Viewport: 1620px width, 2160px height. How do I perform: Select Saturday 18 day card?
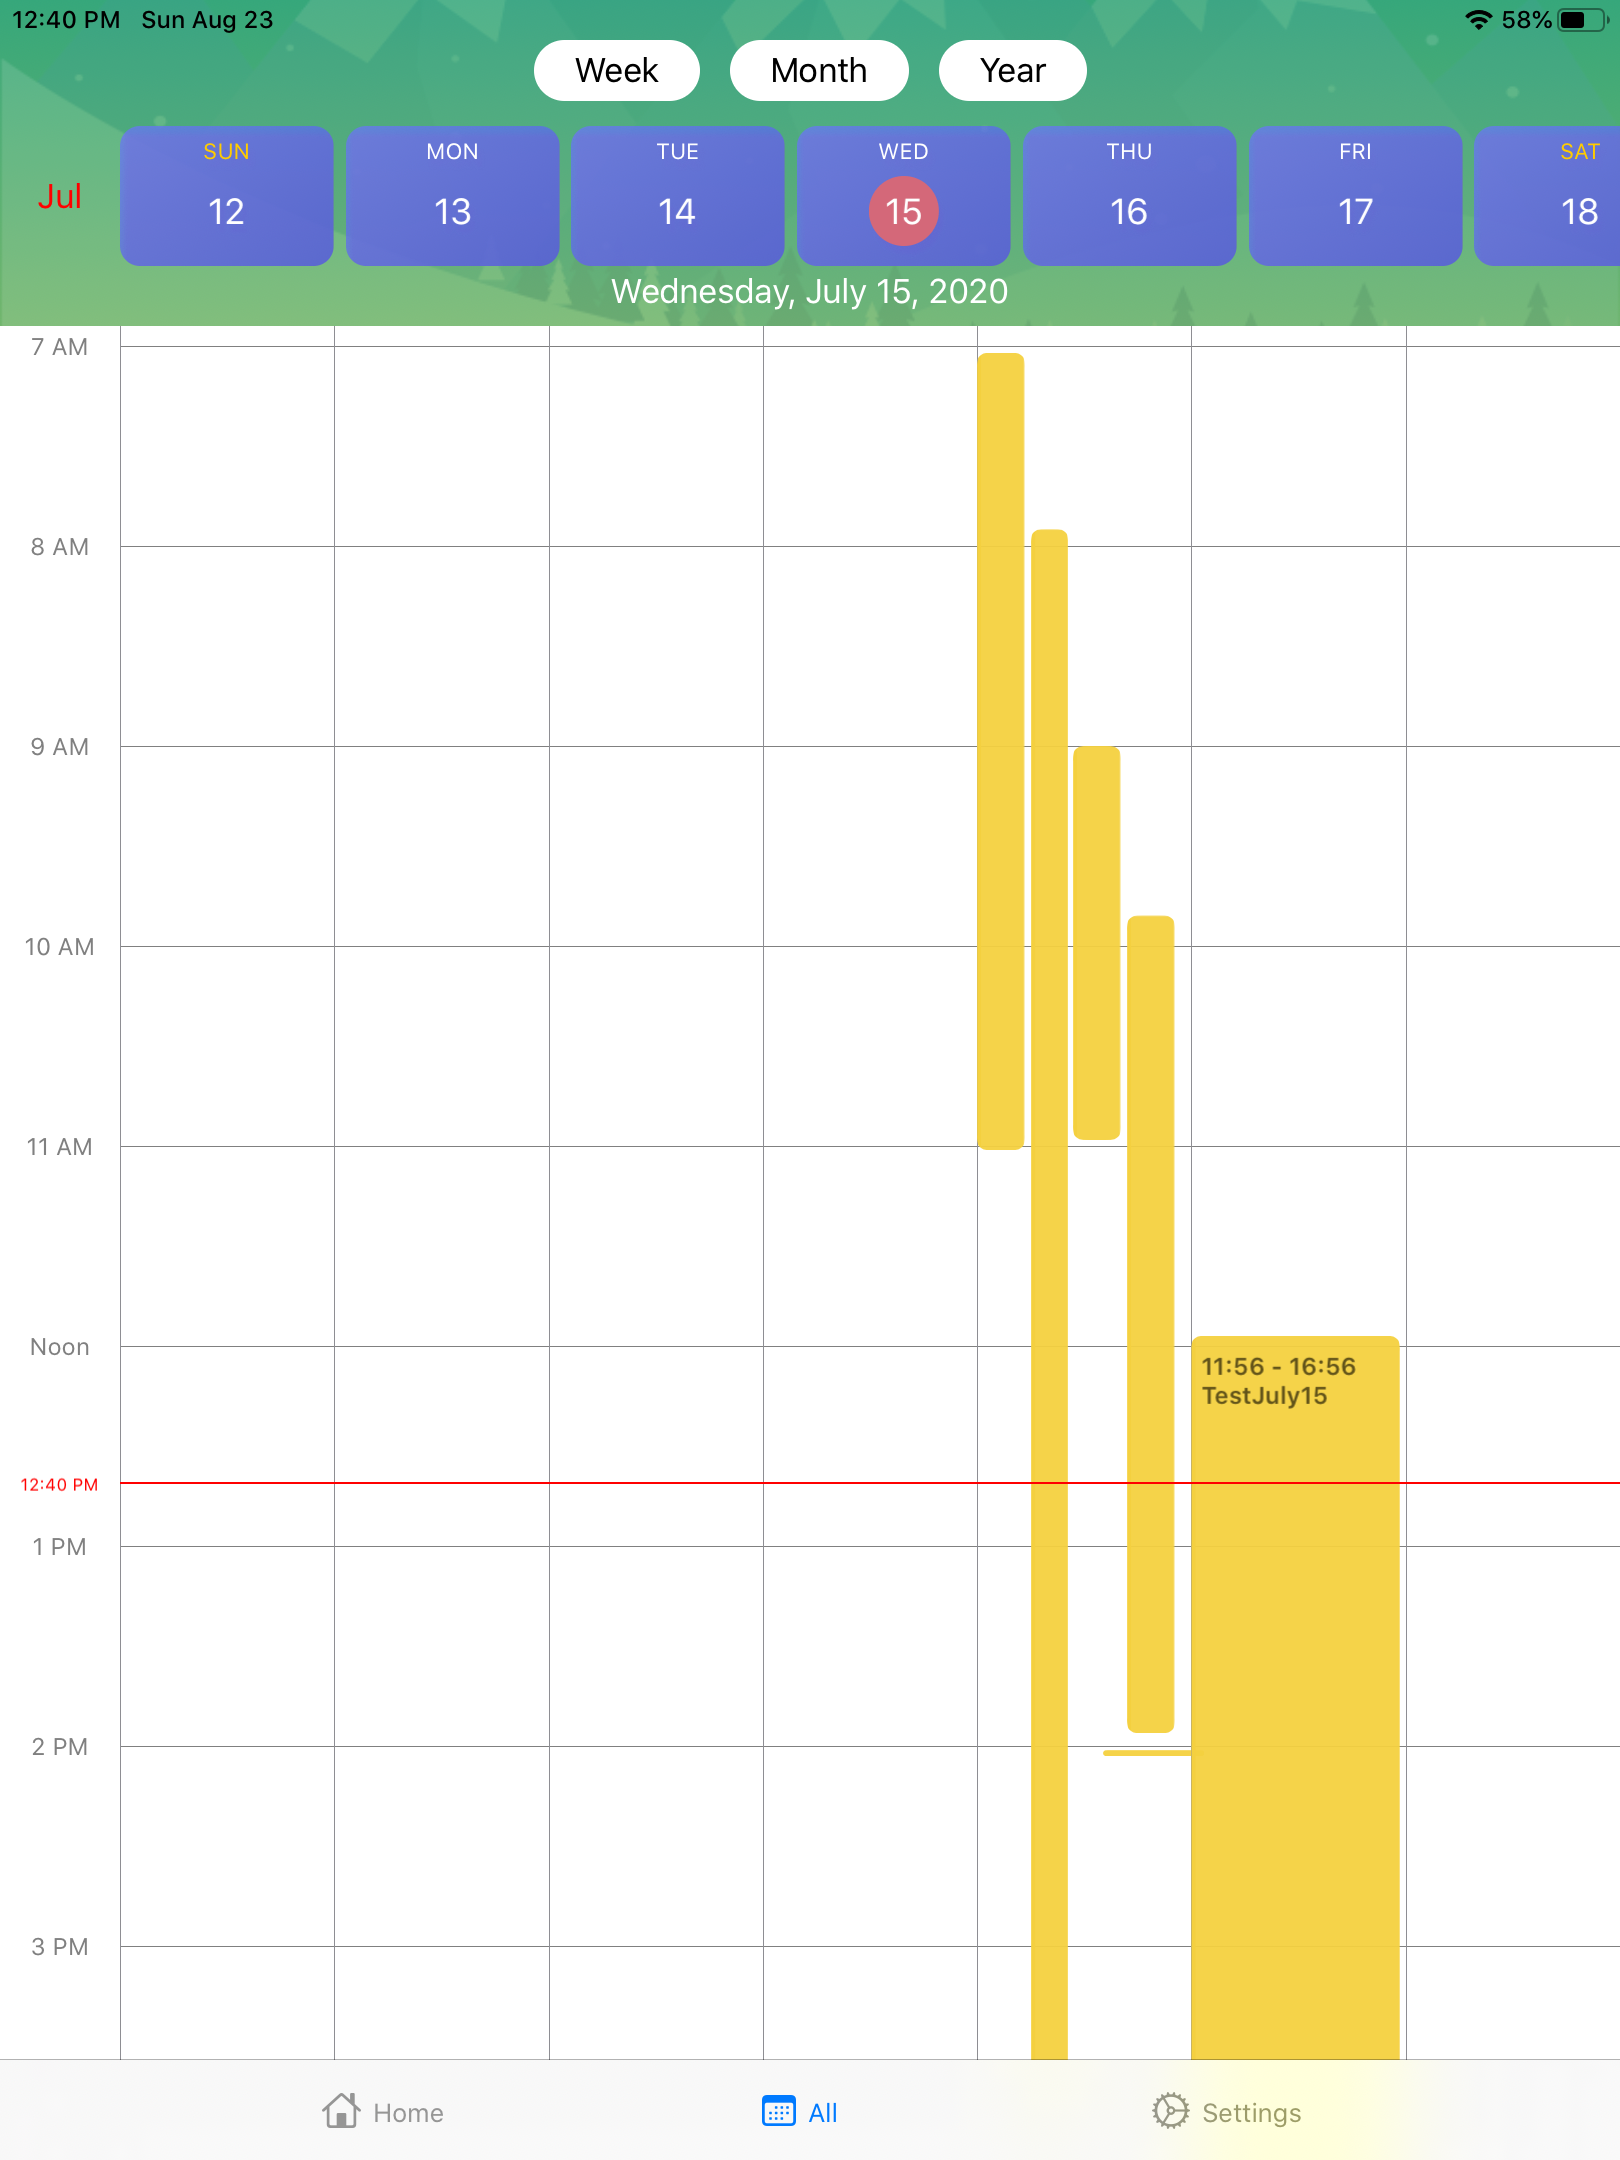(x=1550, y=196)
